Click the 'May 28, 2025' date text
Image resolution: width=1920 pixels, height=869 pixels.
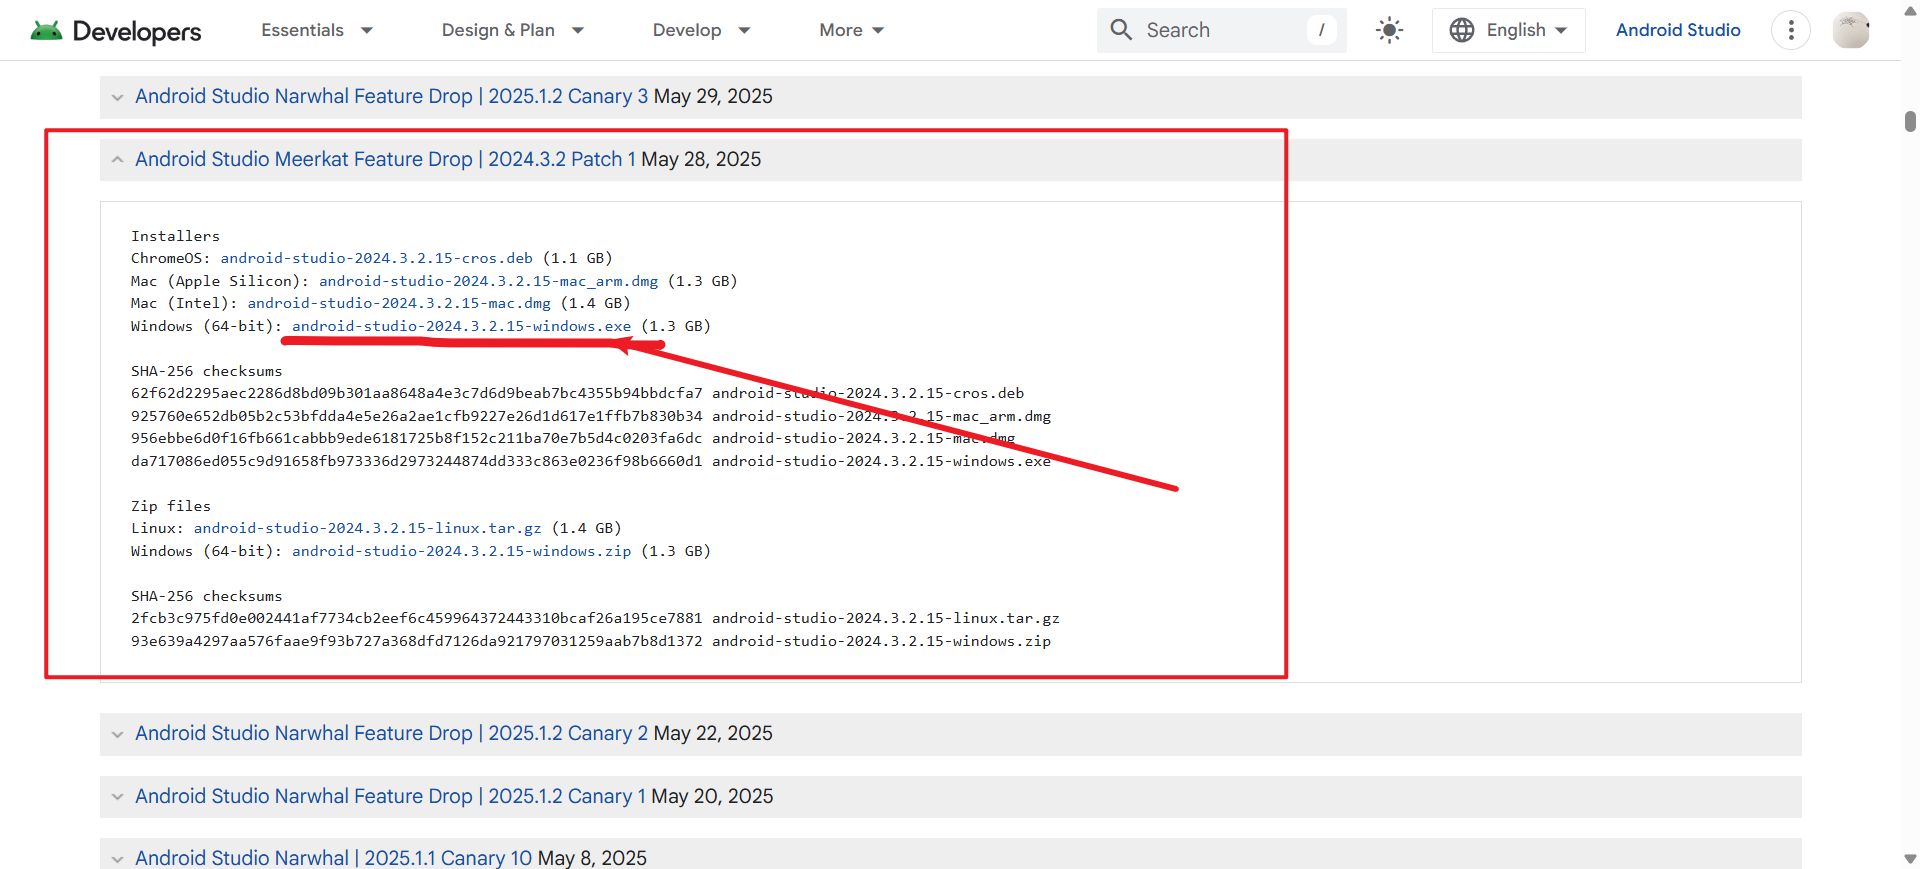click(701, 159)
